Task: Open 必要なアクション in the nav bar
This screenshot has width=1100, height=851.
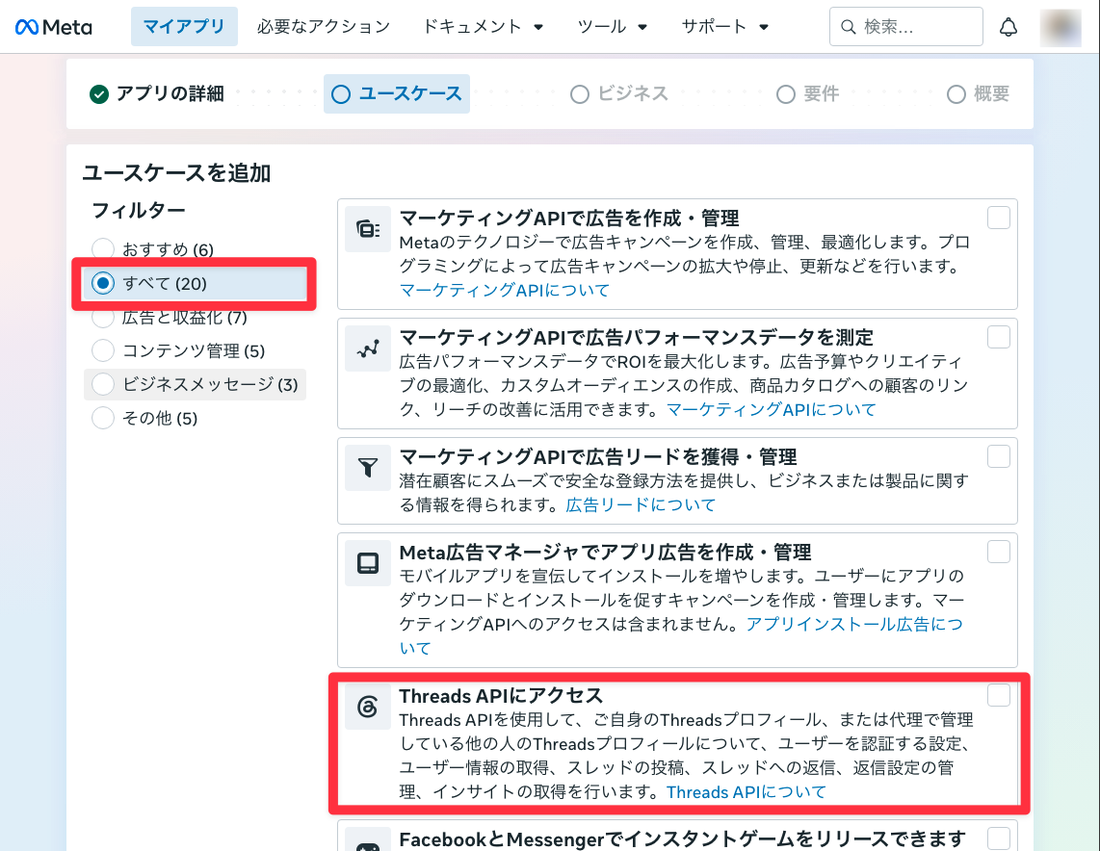Action: 323,27
